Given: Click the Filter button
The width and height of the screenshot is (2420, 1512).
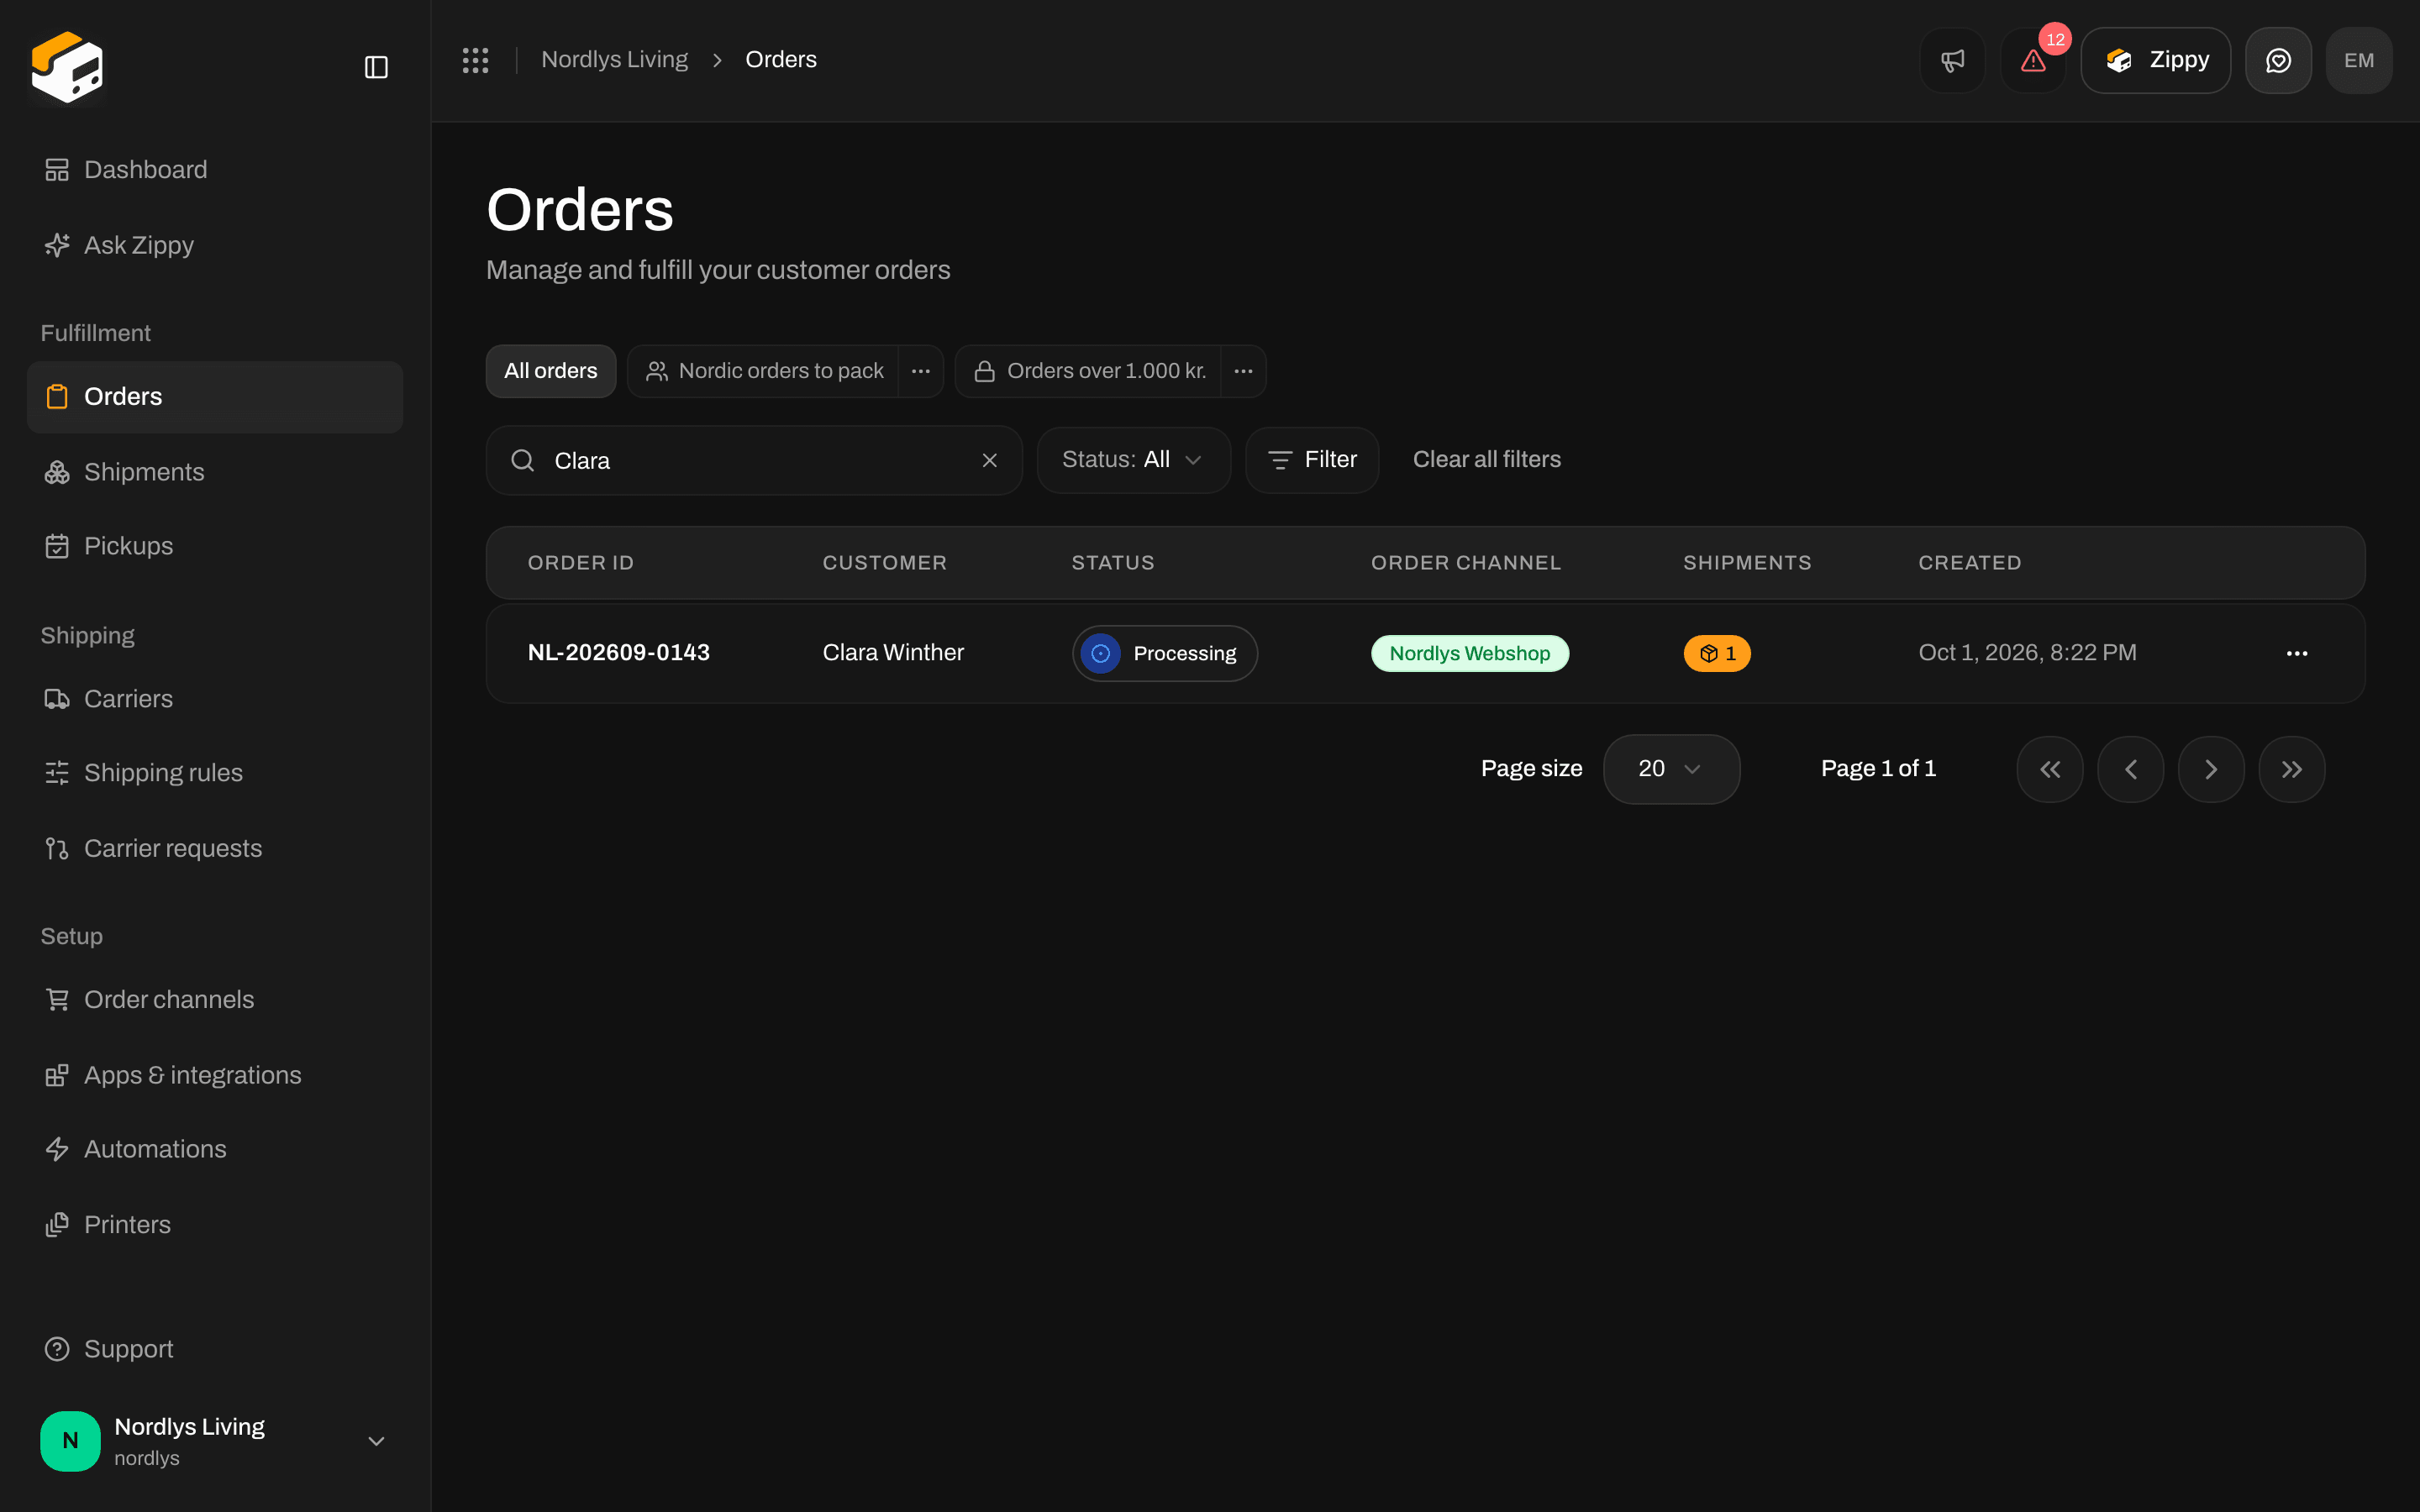Looking at the screenshot, I should coord(1312,460).
